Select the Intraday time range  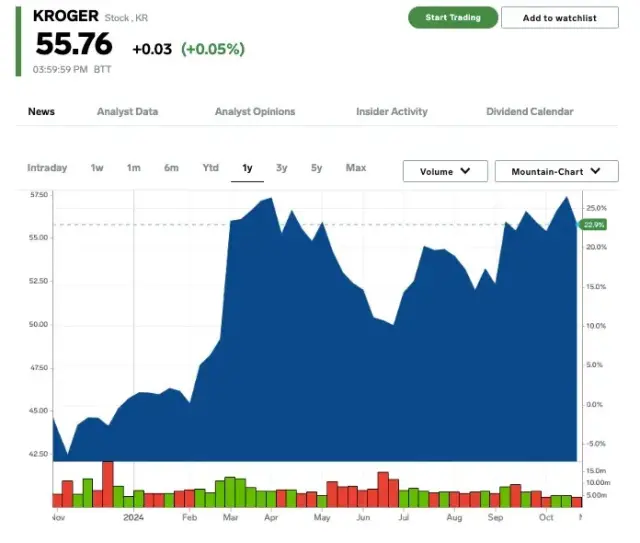[47, 168]
